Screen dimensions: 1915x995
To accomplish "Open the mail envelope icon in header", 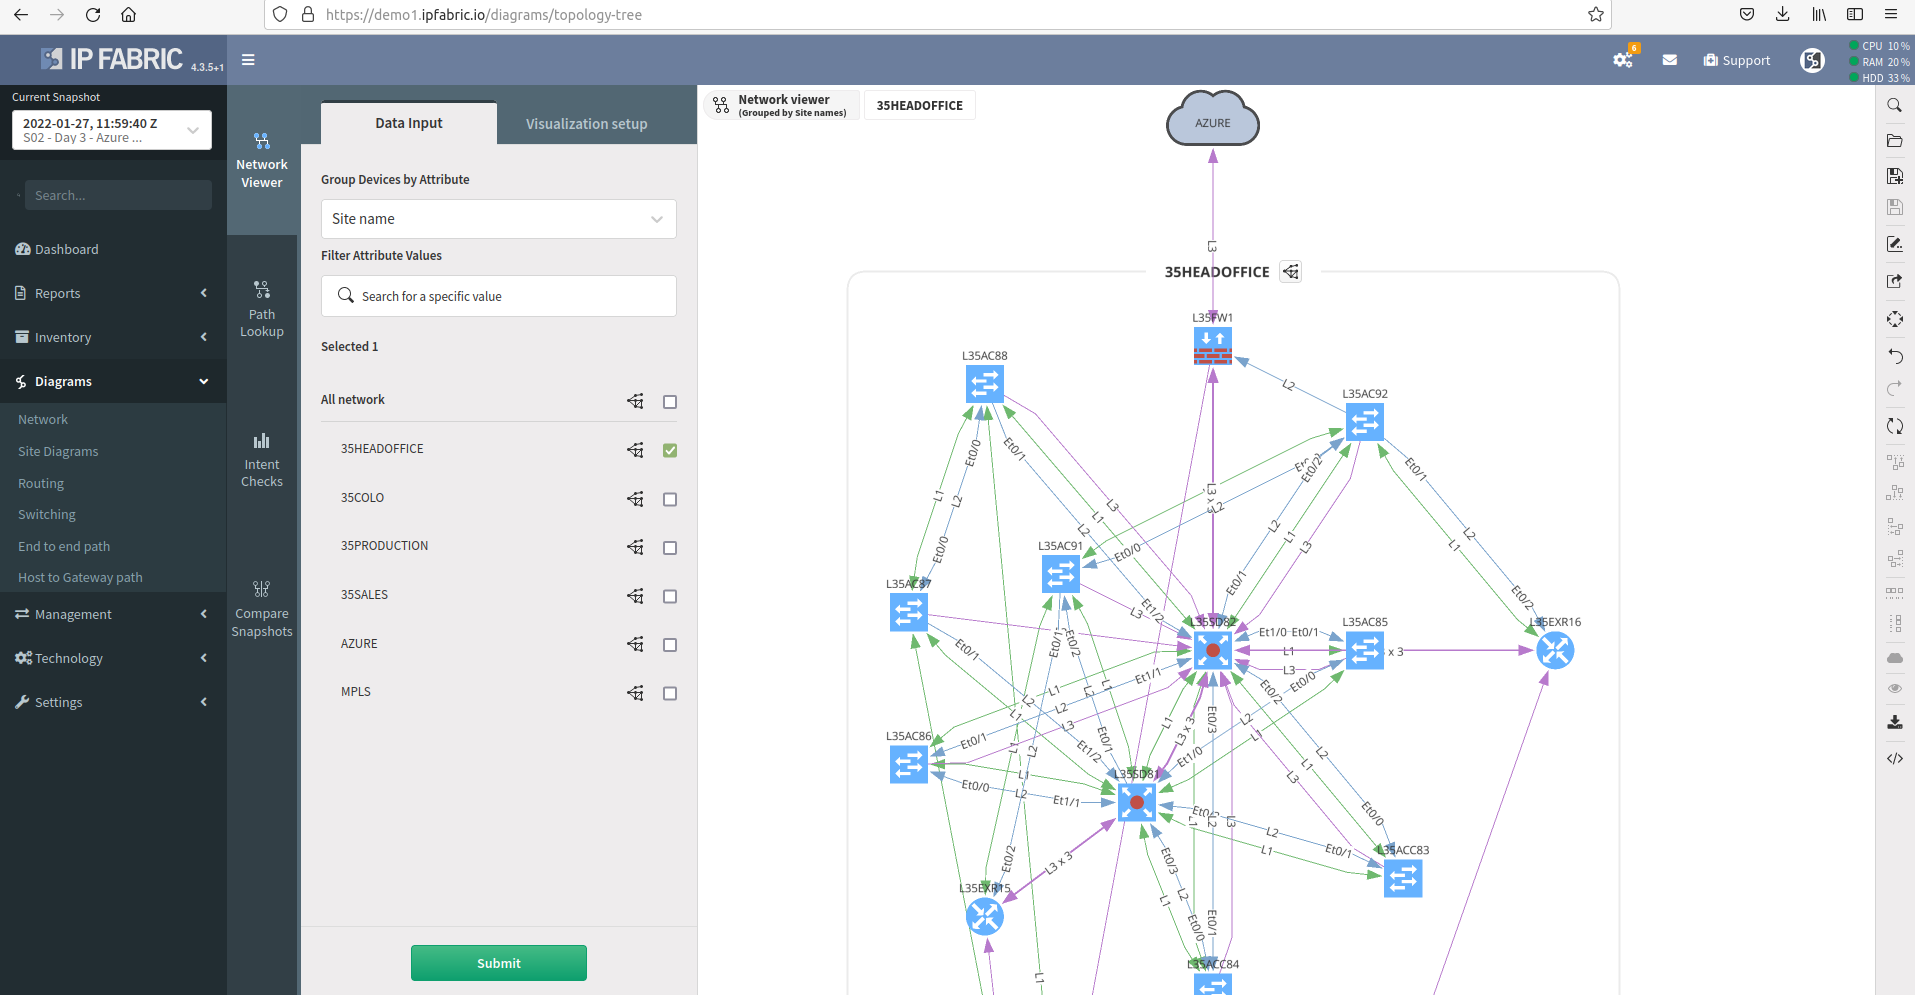I will pyautogui.click(x=1669, y=60).
